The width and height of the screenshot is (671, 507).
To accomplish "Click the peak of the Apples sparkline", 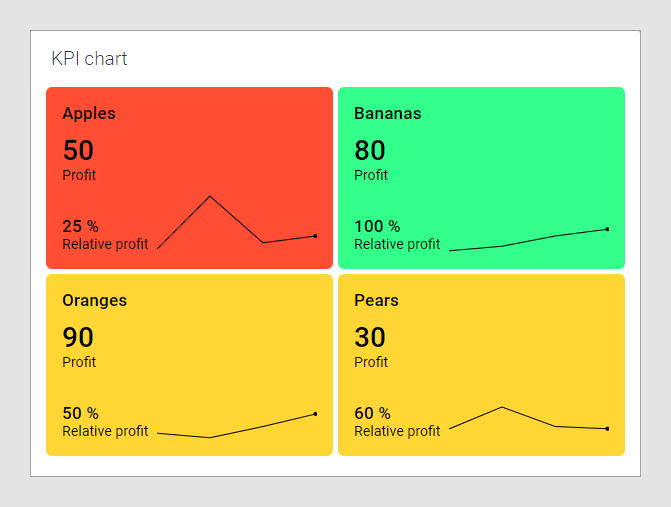I will click(x=210, y=196).
